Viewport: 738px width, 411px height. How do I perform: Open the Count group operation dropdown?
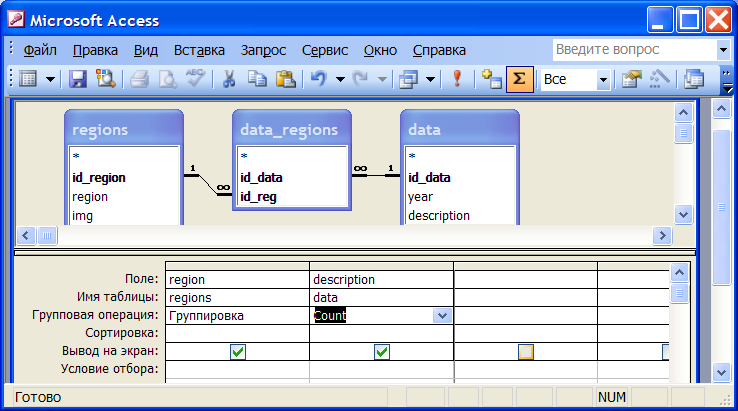(442, 315)
